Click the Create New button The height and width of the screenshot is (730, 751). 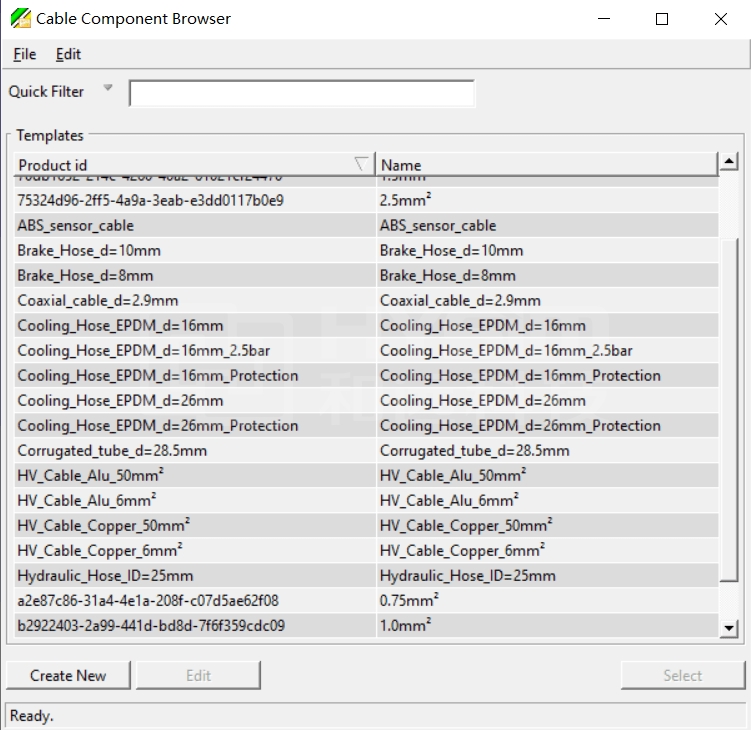pyautogui.click(x=68, y=675)
